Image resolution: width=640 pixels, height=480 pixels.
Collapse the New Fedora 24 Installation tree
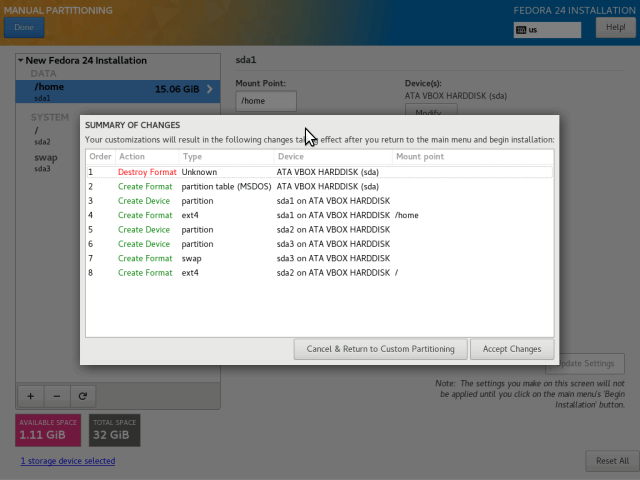[20, 60]
